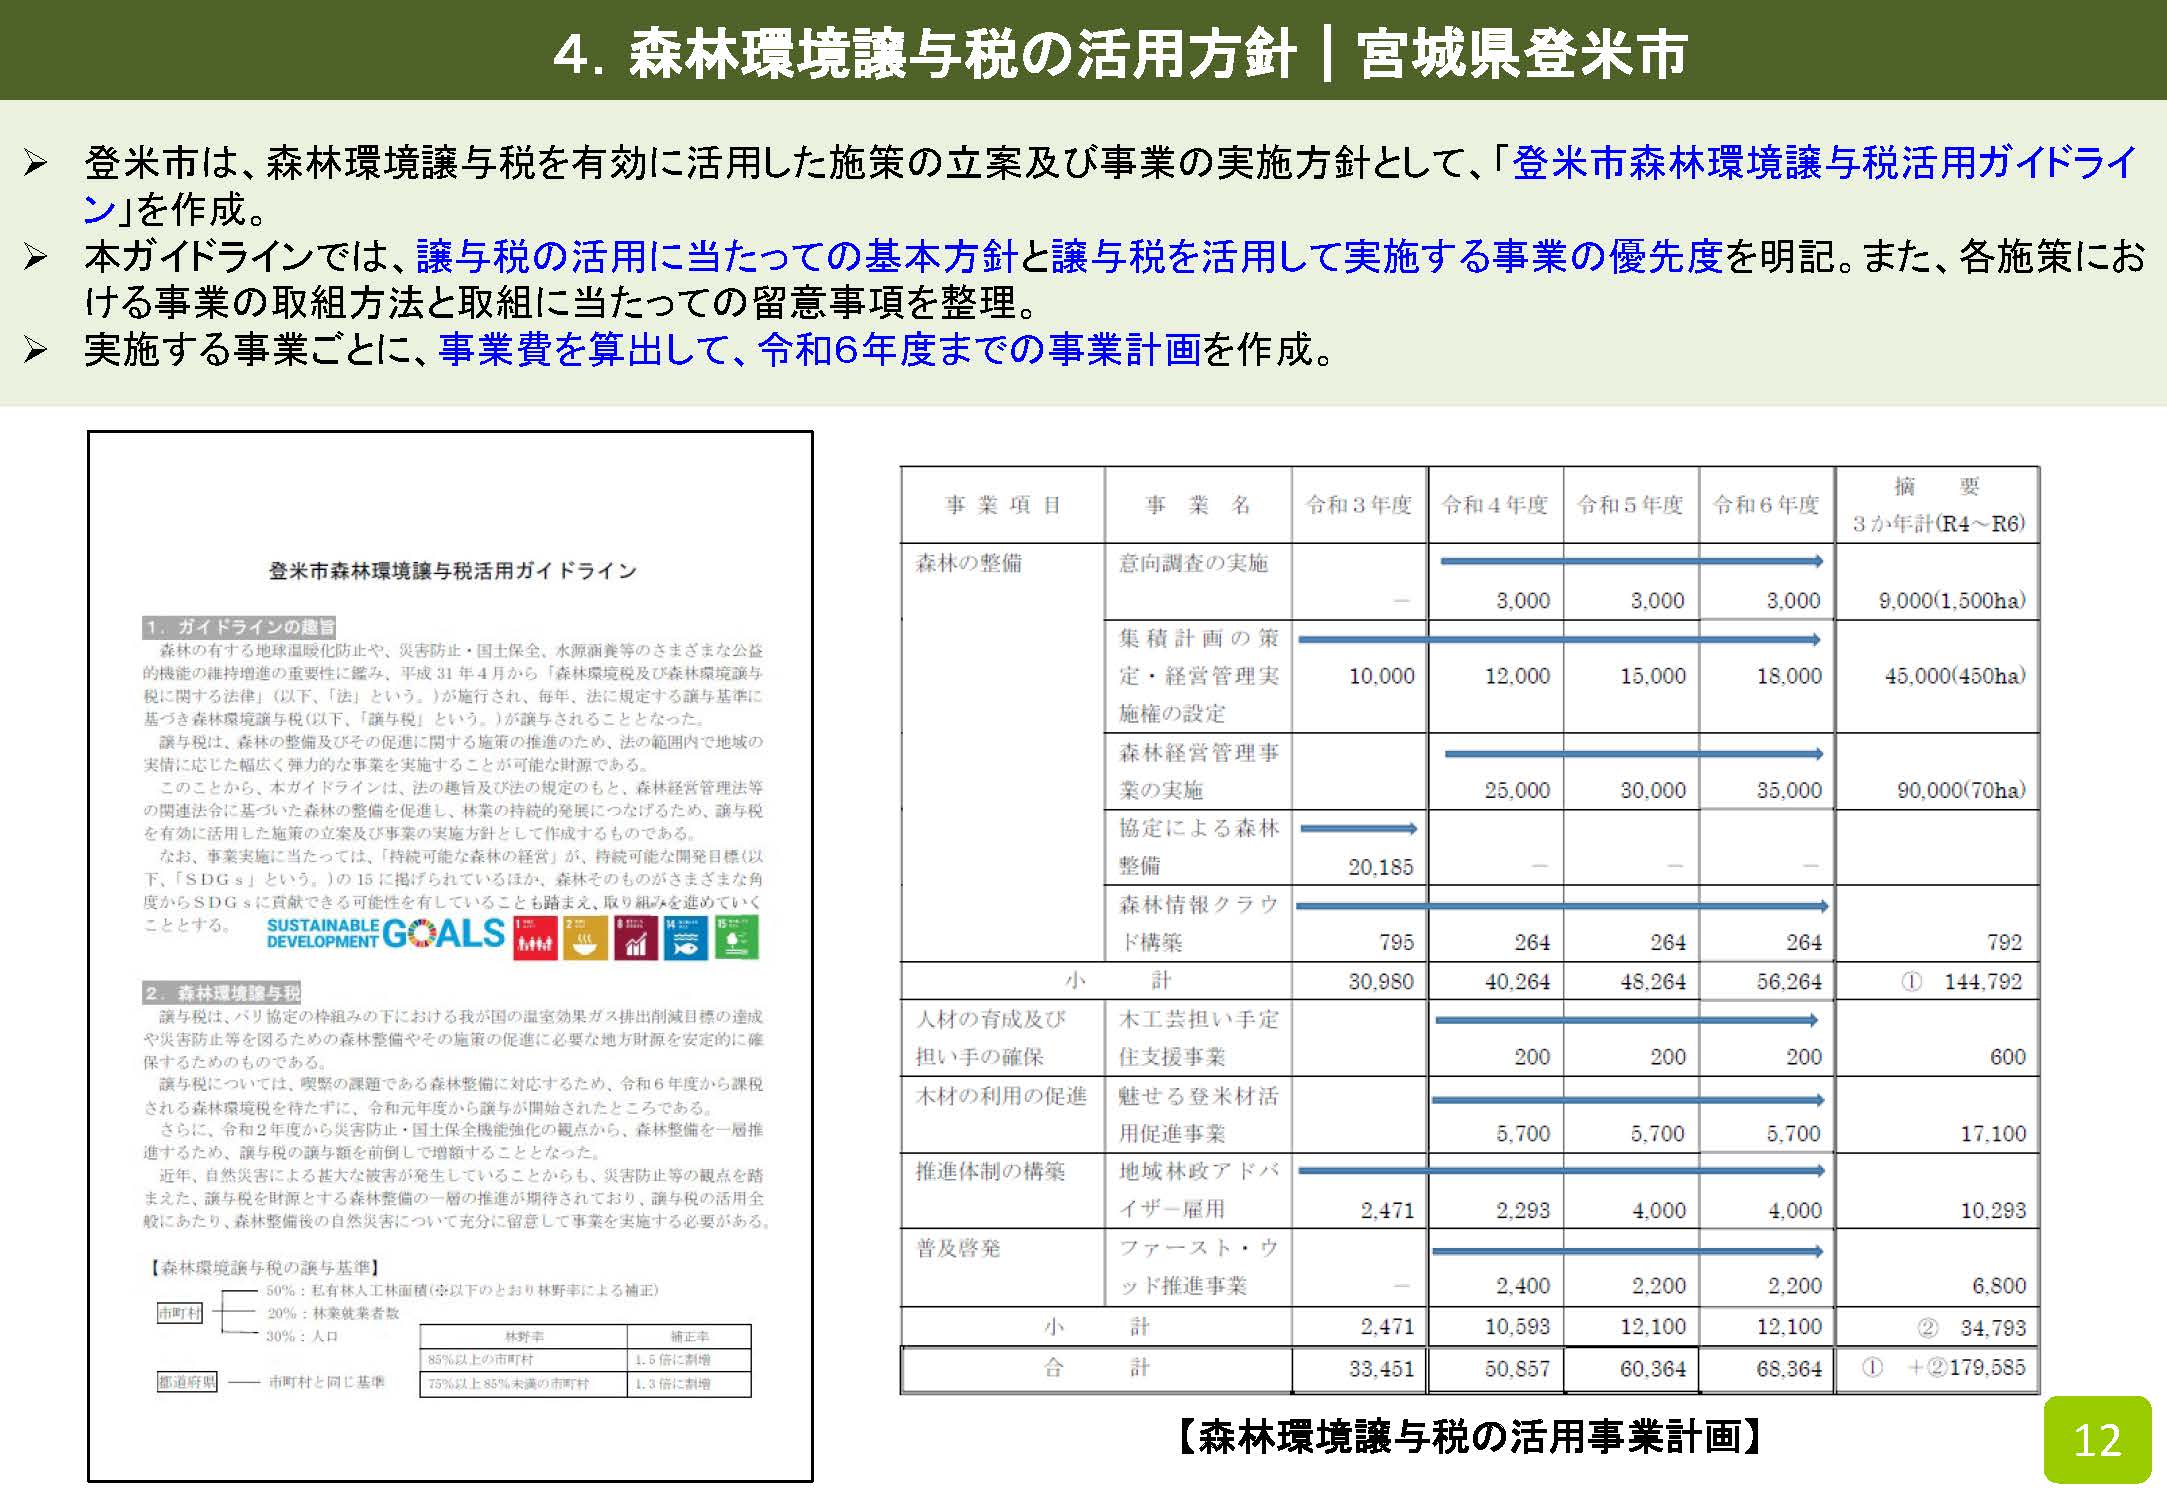
Task: Click value 20,185 in 令和3年度
Action: coord(1381,867)
